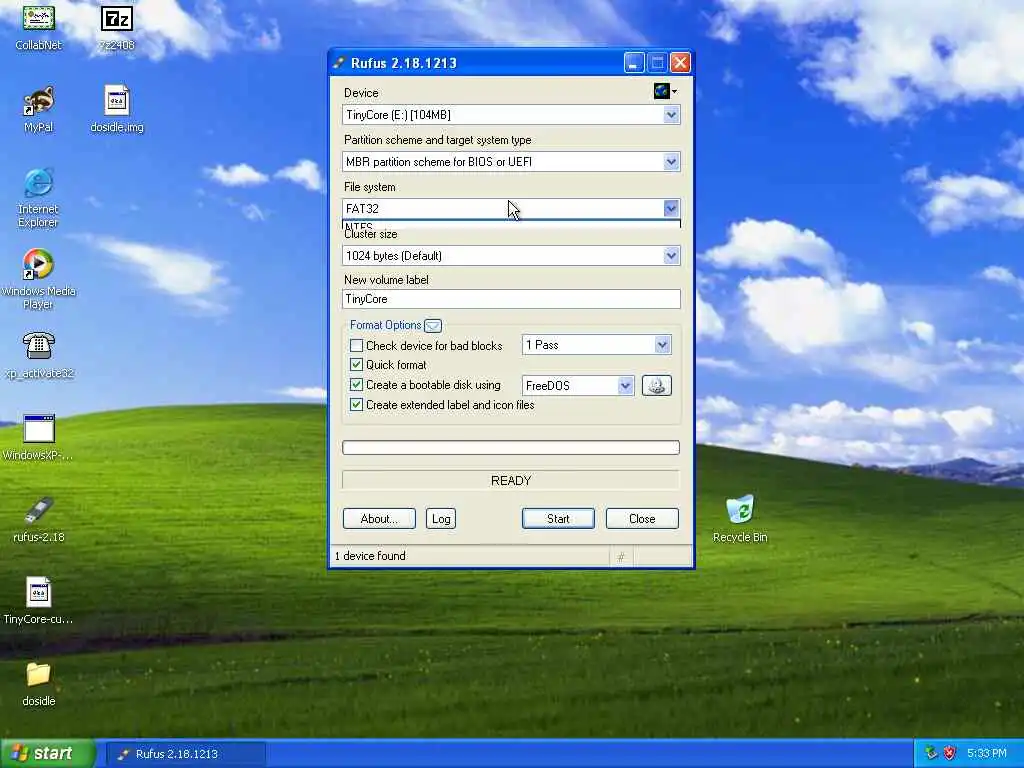The image size is (1024, 768).
Task: Select the MyPal desktop shortcut
Action: coord(39,109)
